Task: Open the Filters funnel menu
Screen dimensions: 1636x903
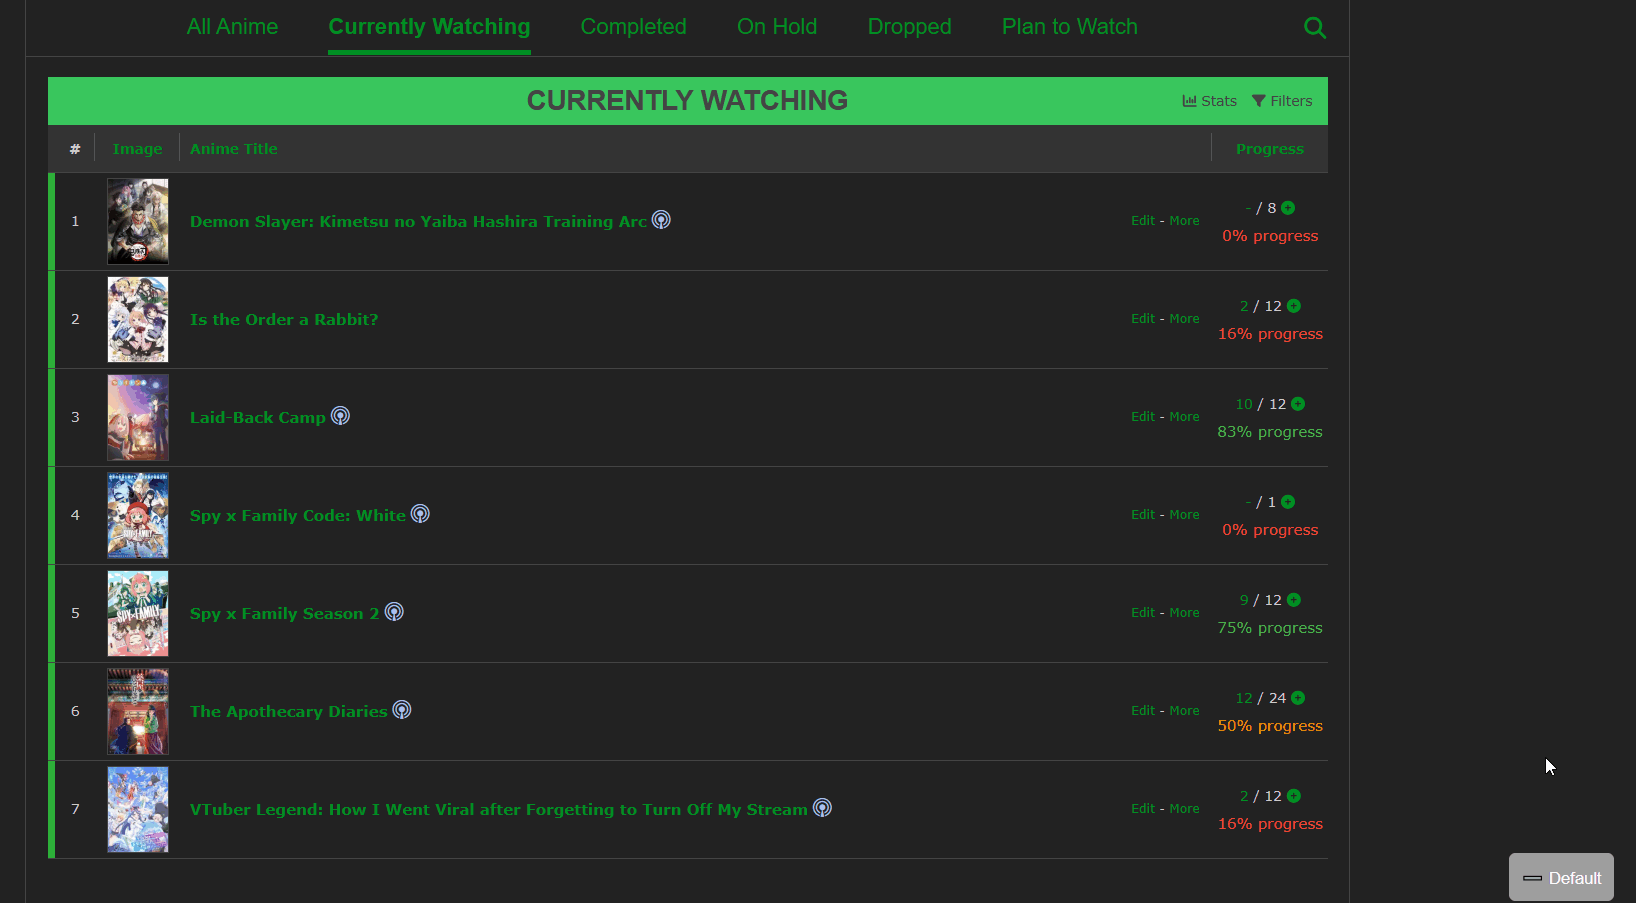Action: 1281,101
